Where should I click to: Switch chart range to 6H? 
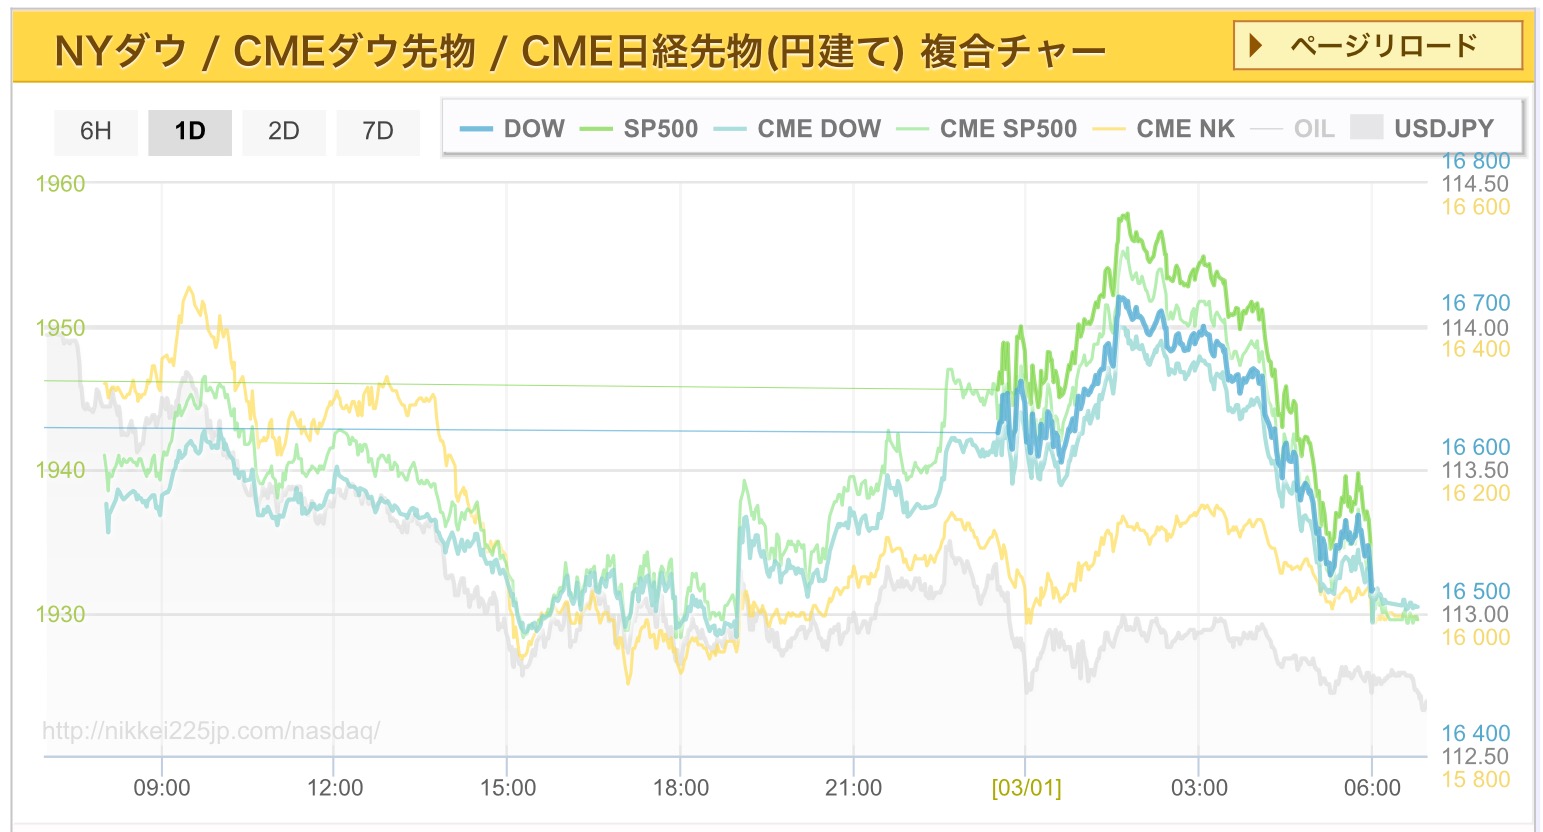[x=96, y=131]
